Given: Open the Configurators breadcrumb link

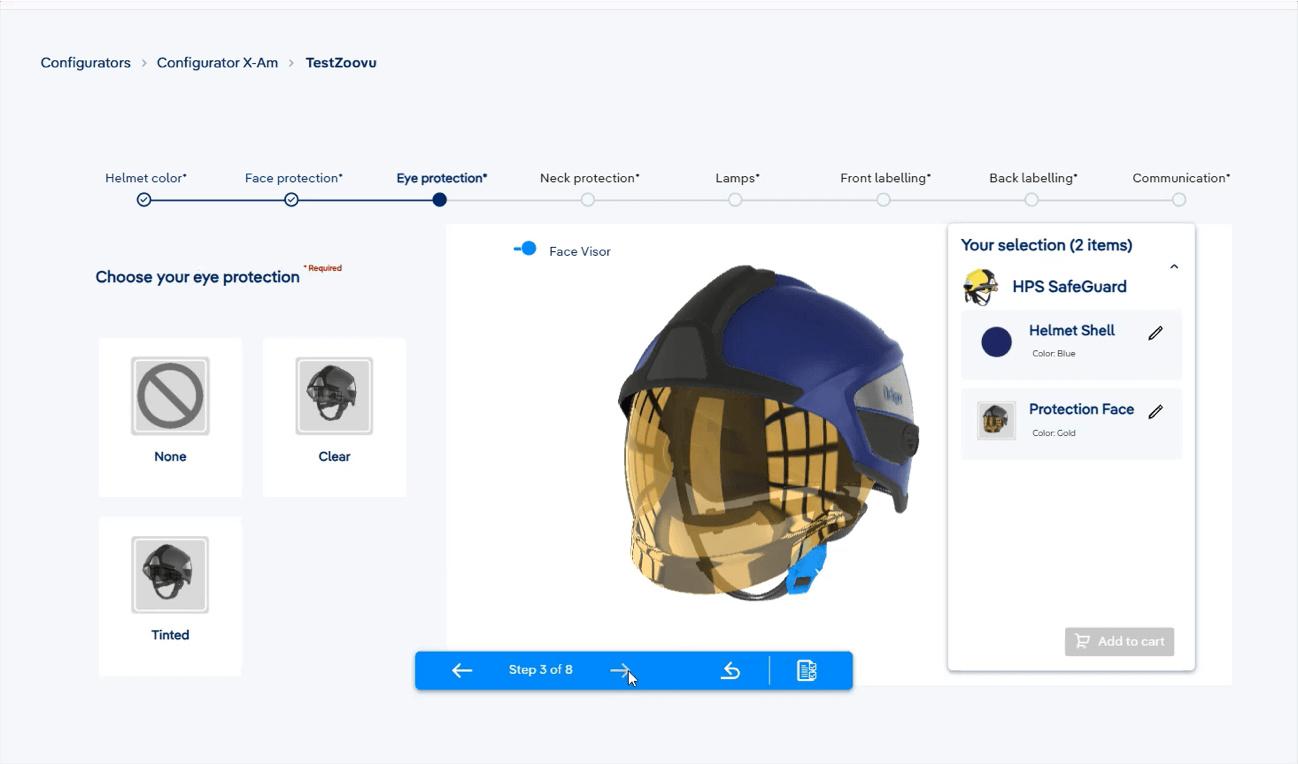Looking at the screenshot, I should tap(85, 63).
